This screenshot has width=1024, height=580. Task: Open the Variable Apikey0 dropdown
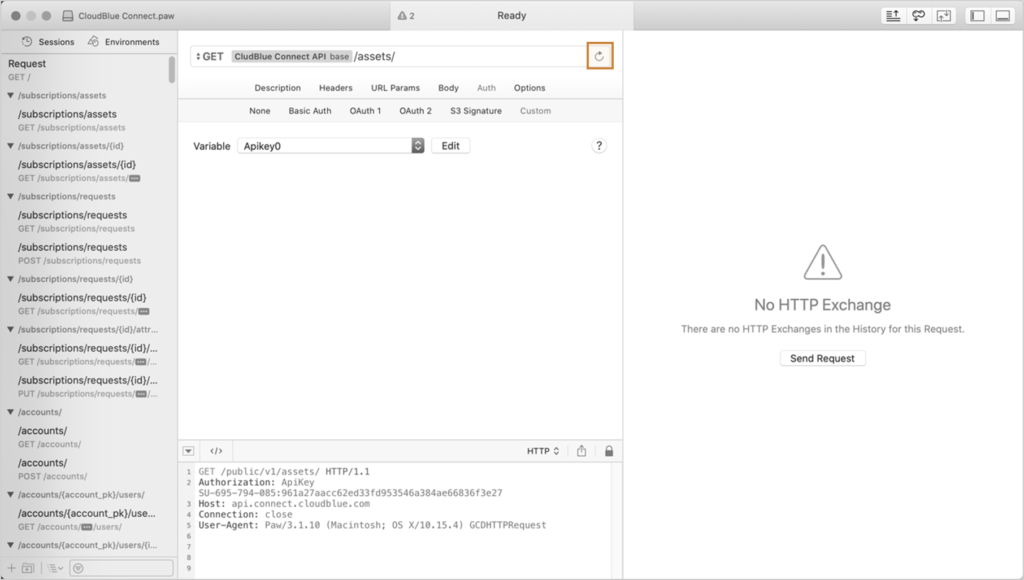click(x=331, y=146)
